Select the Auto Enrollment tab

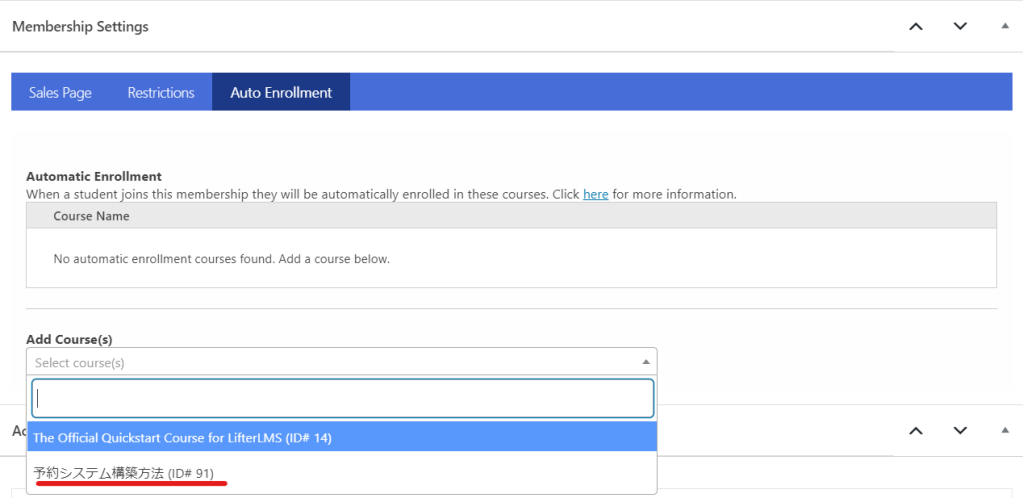pos(281,93)
